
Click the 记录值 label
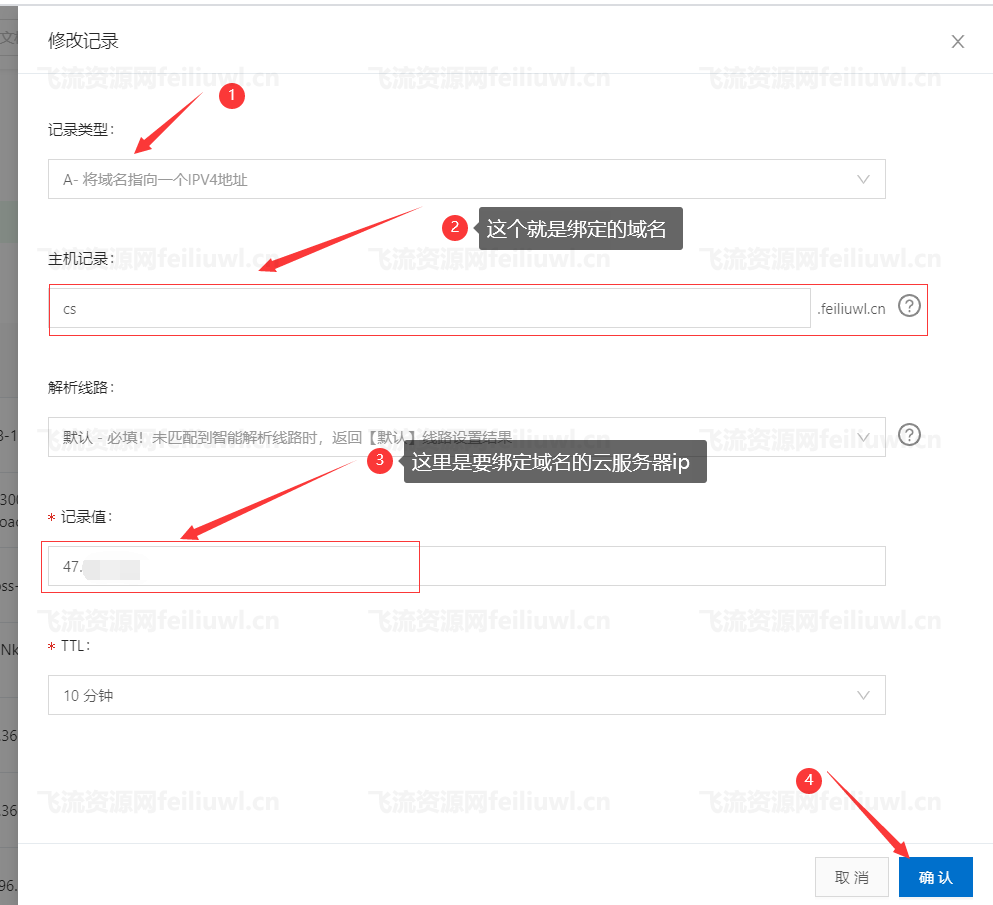tap(86, 517)
